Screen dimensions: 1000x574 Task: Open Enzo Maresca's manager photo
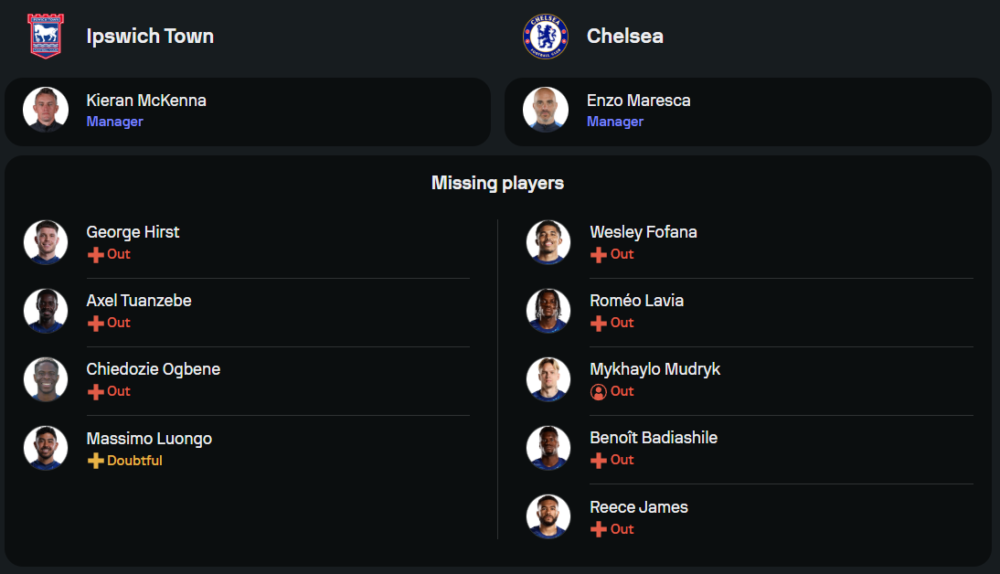pyautogui.click(x=546, y=110)
